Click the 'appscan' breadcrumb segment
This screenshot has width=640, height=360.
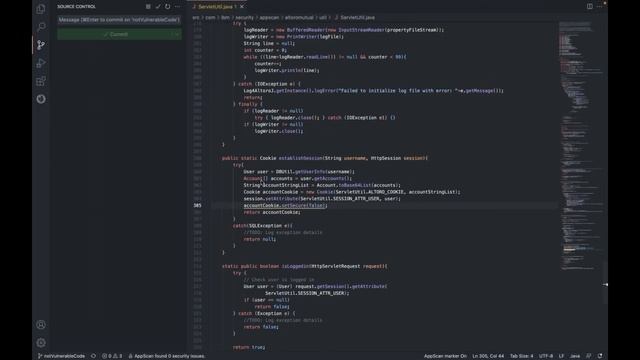[269, 18]
